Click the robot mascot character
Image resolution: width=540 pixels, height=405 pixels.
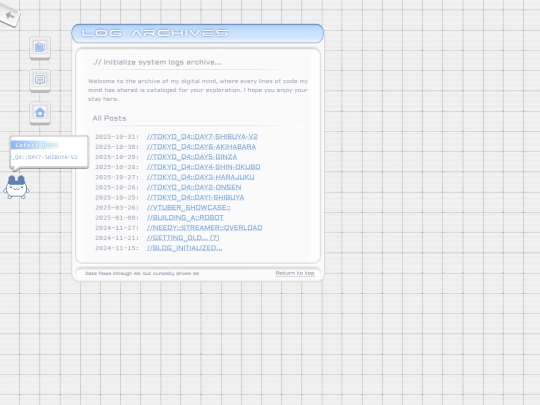(16, 187)
